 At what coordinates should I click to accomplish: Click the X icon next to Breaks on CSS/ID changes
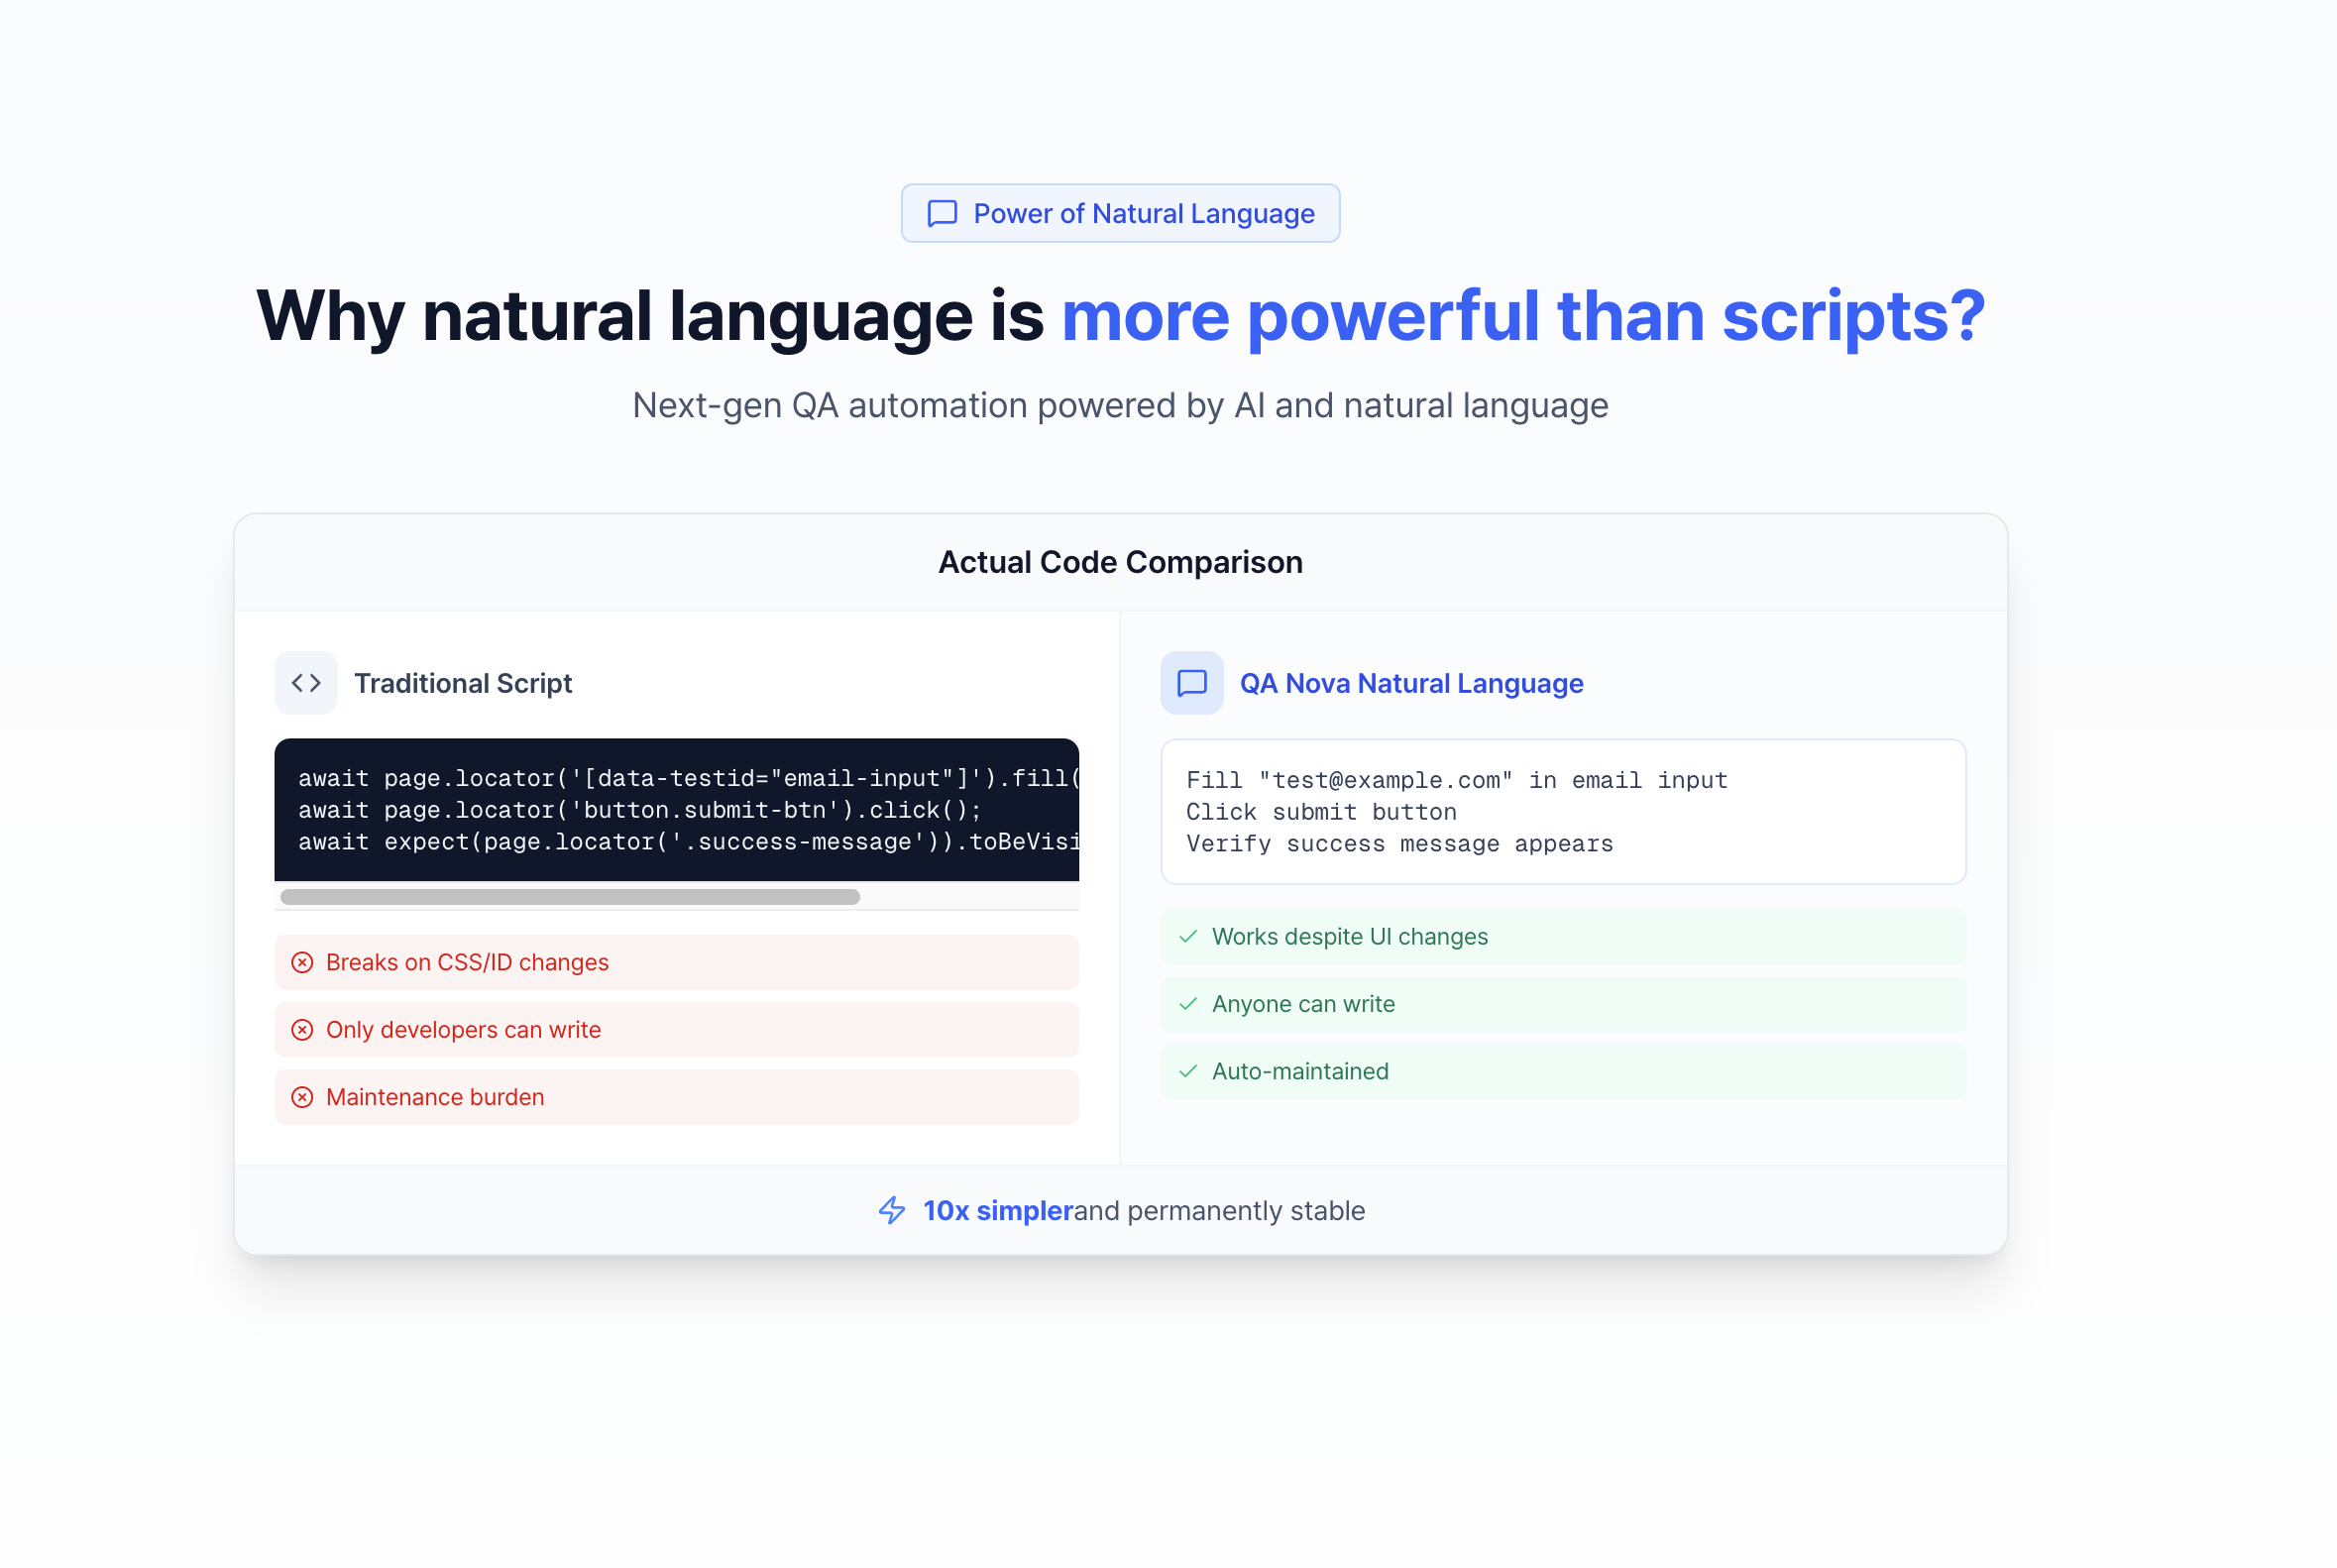pyautogui.click(x=302, y=962)
